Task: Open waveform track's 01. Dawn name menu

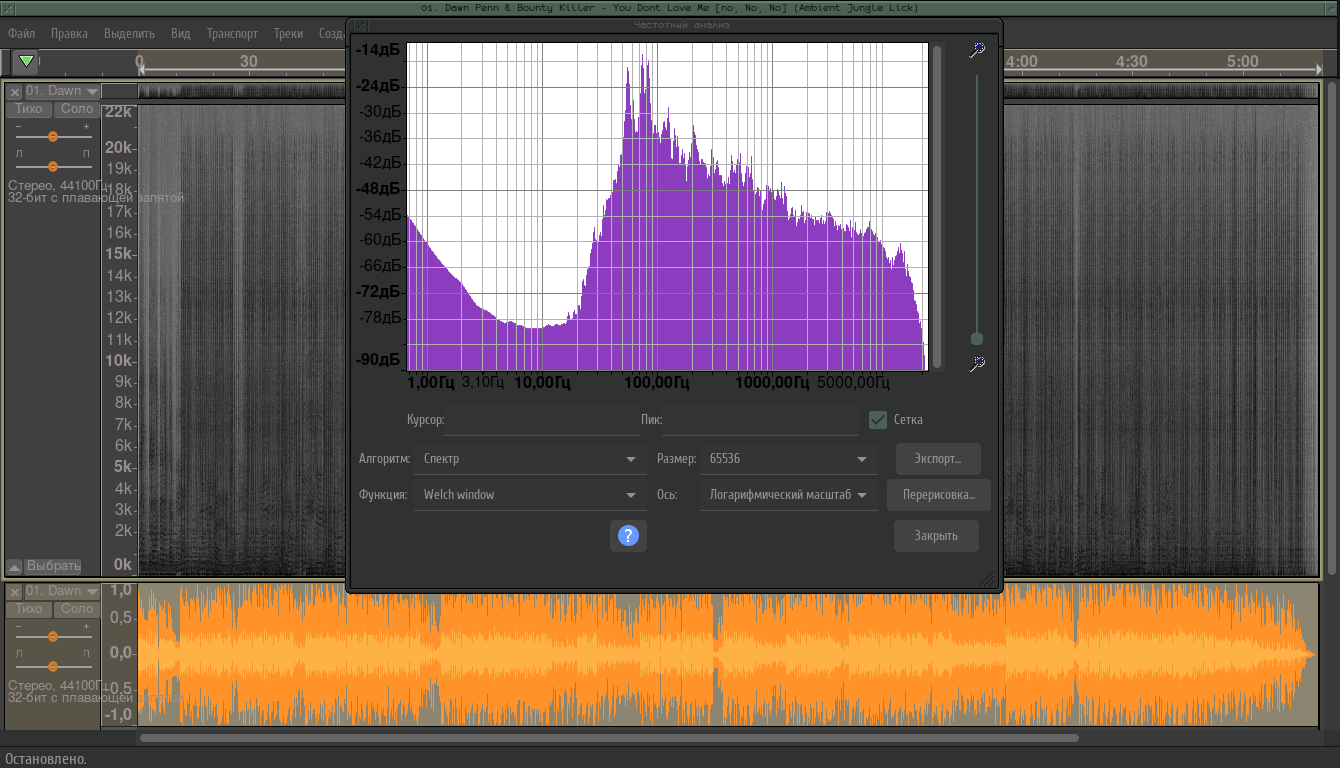Action: (x=62, y=591)
